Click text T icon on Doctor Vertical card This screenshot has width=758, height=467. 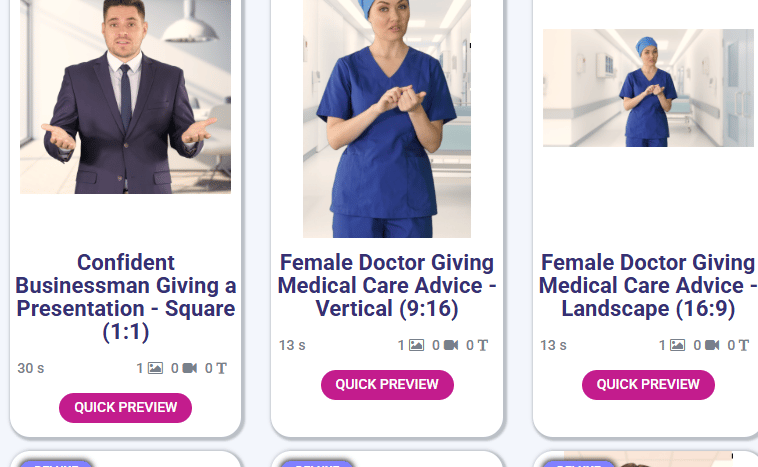coord(482,345)
